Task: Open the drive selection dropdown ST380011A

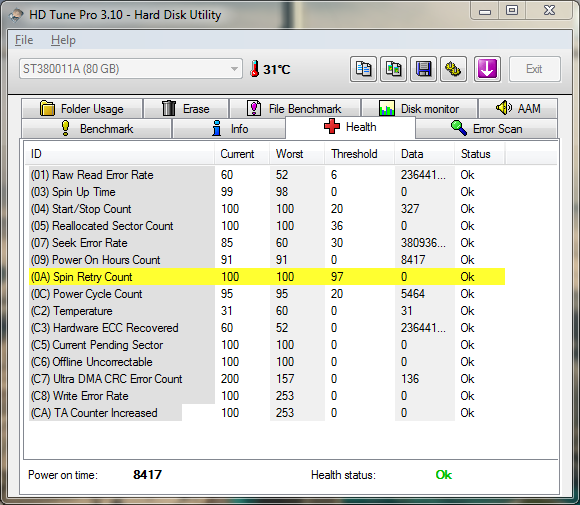Action: [x=131, y=69]
